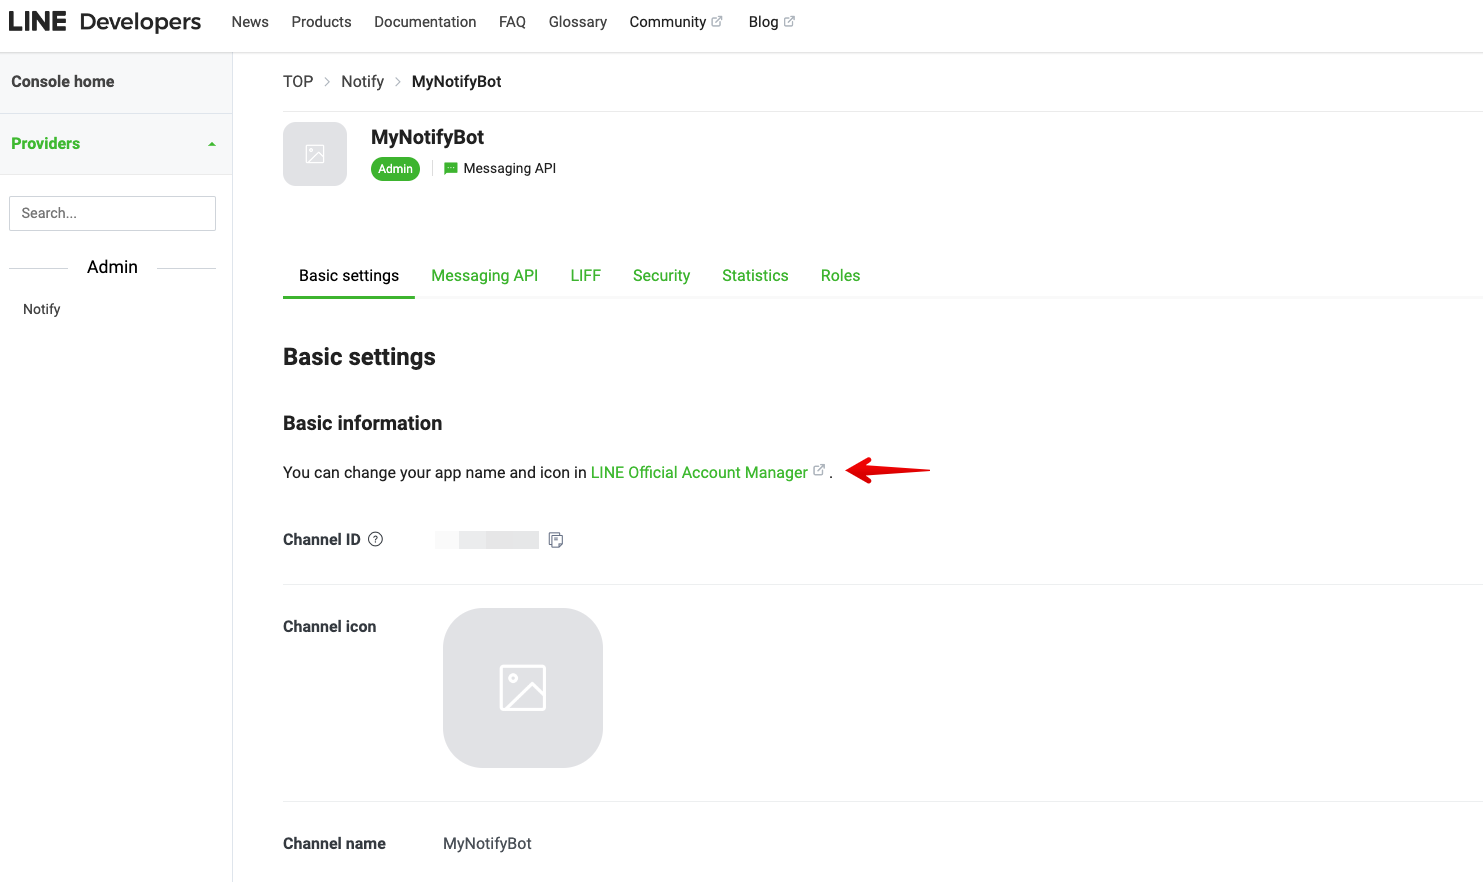Select the Notify provider in sidebar
1483x882 pixels.
42,309
